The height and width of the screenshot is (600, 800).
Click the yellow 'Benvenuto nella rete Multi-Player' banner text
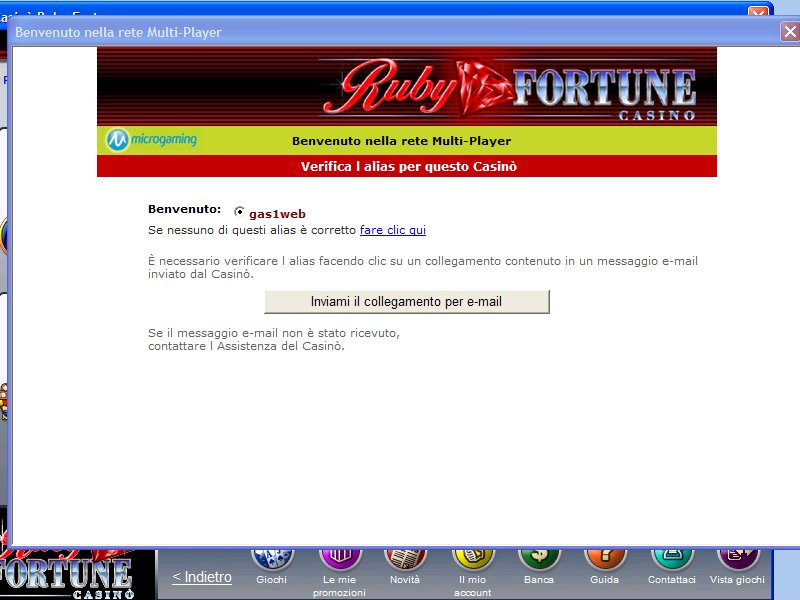[402, 141]
